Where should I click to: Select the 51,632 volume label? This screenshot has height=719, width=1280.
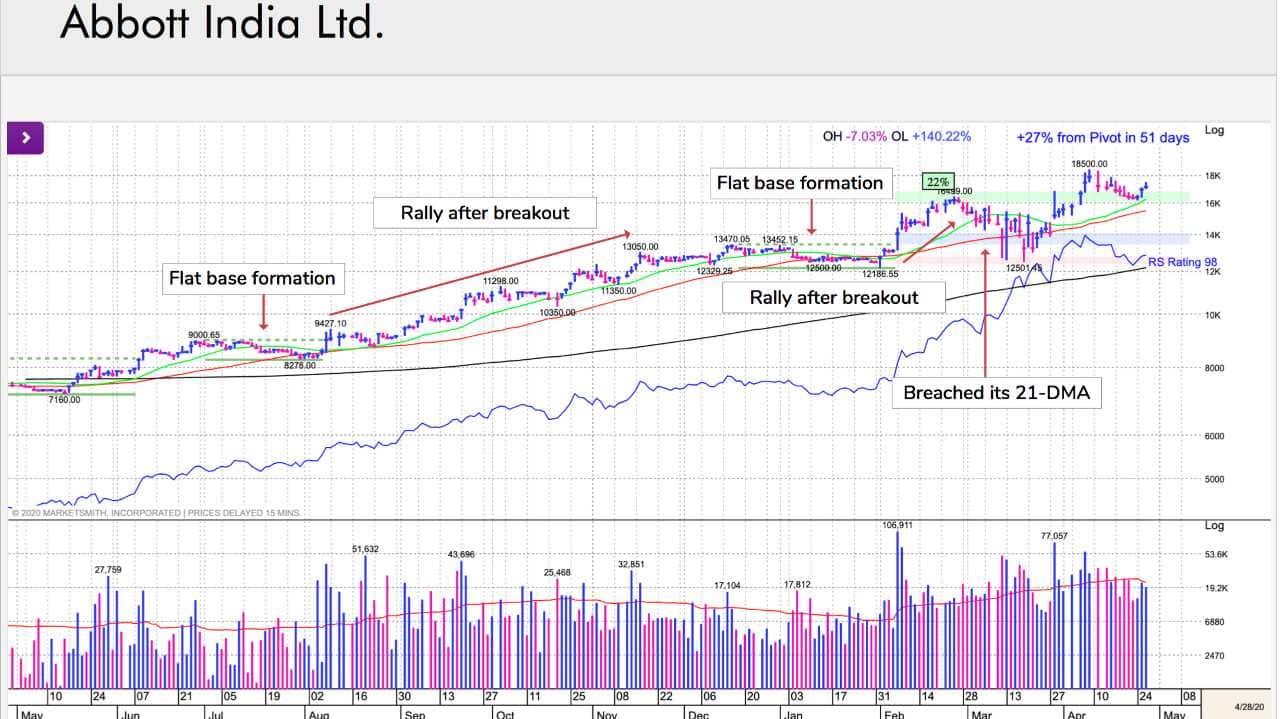[365, 549]
